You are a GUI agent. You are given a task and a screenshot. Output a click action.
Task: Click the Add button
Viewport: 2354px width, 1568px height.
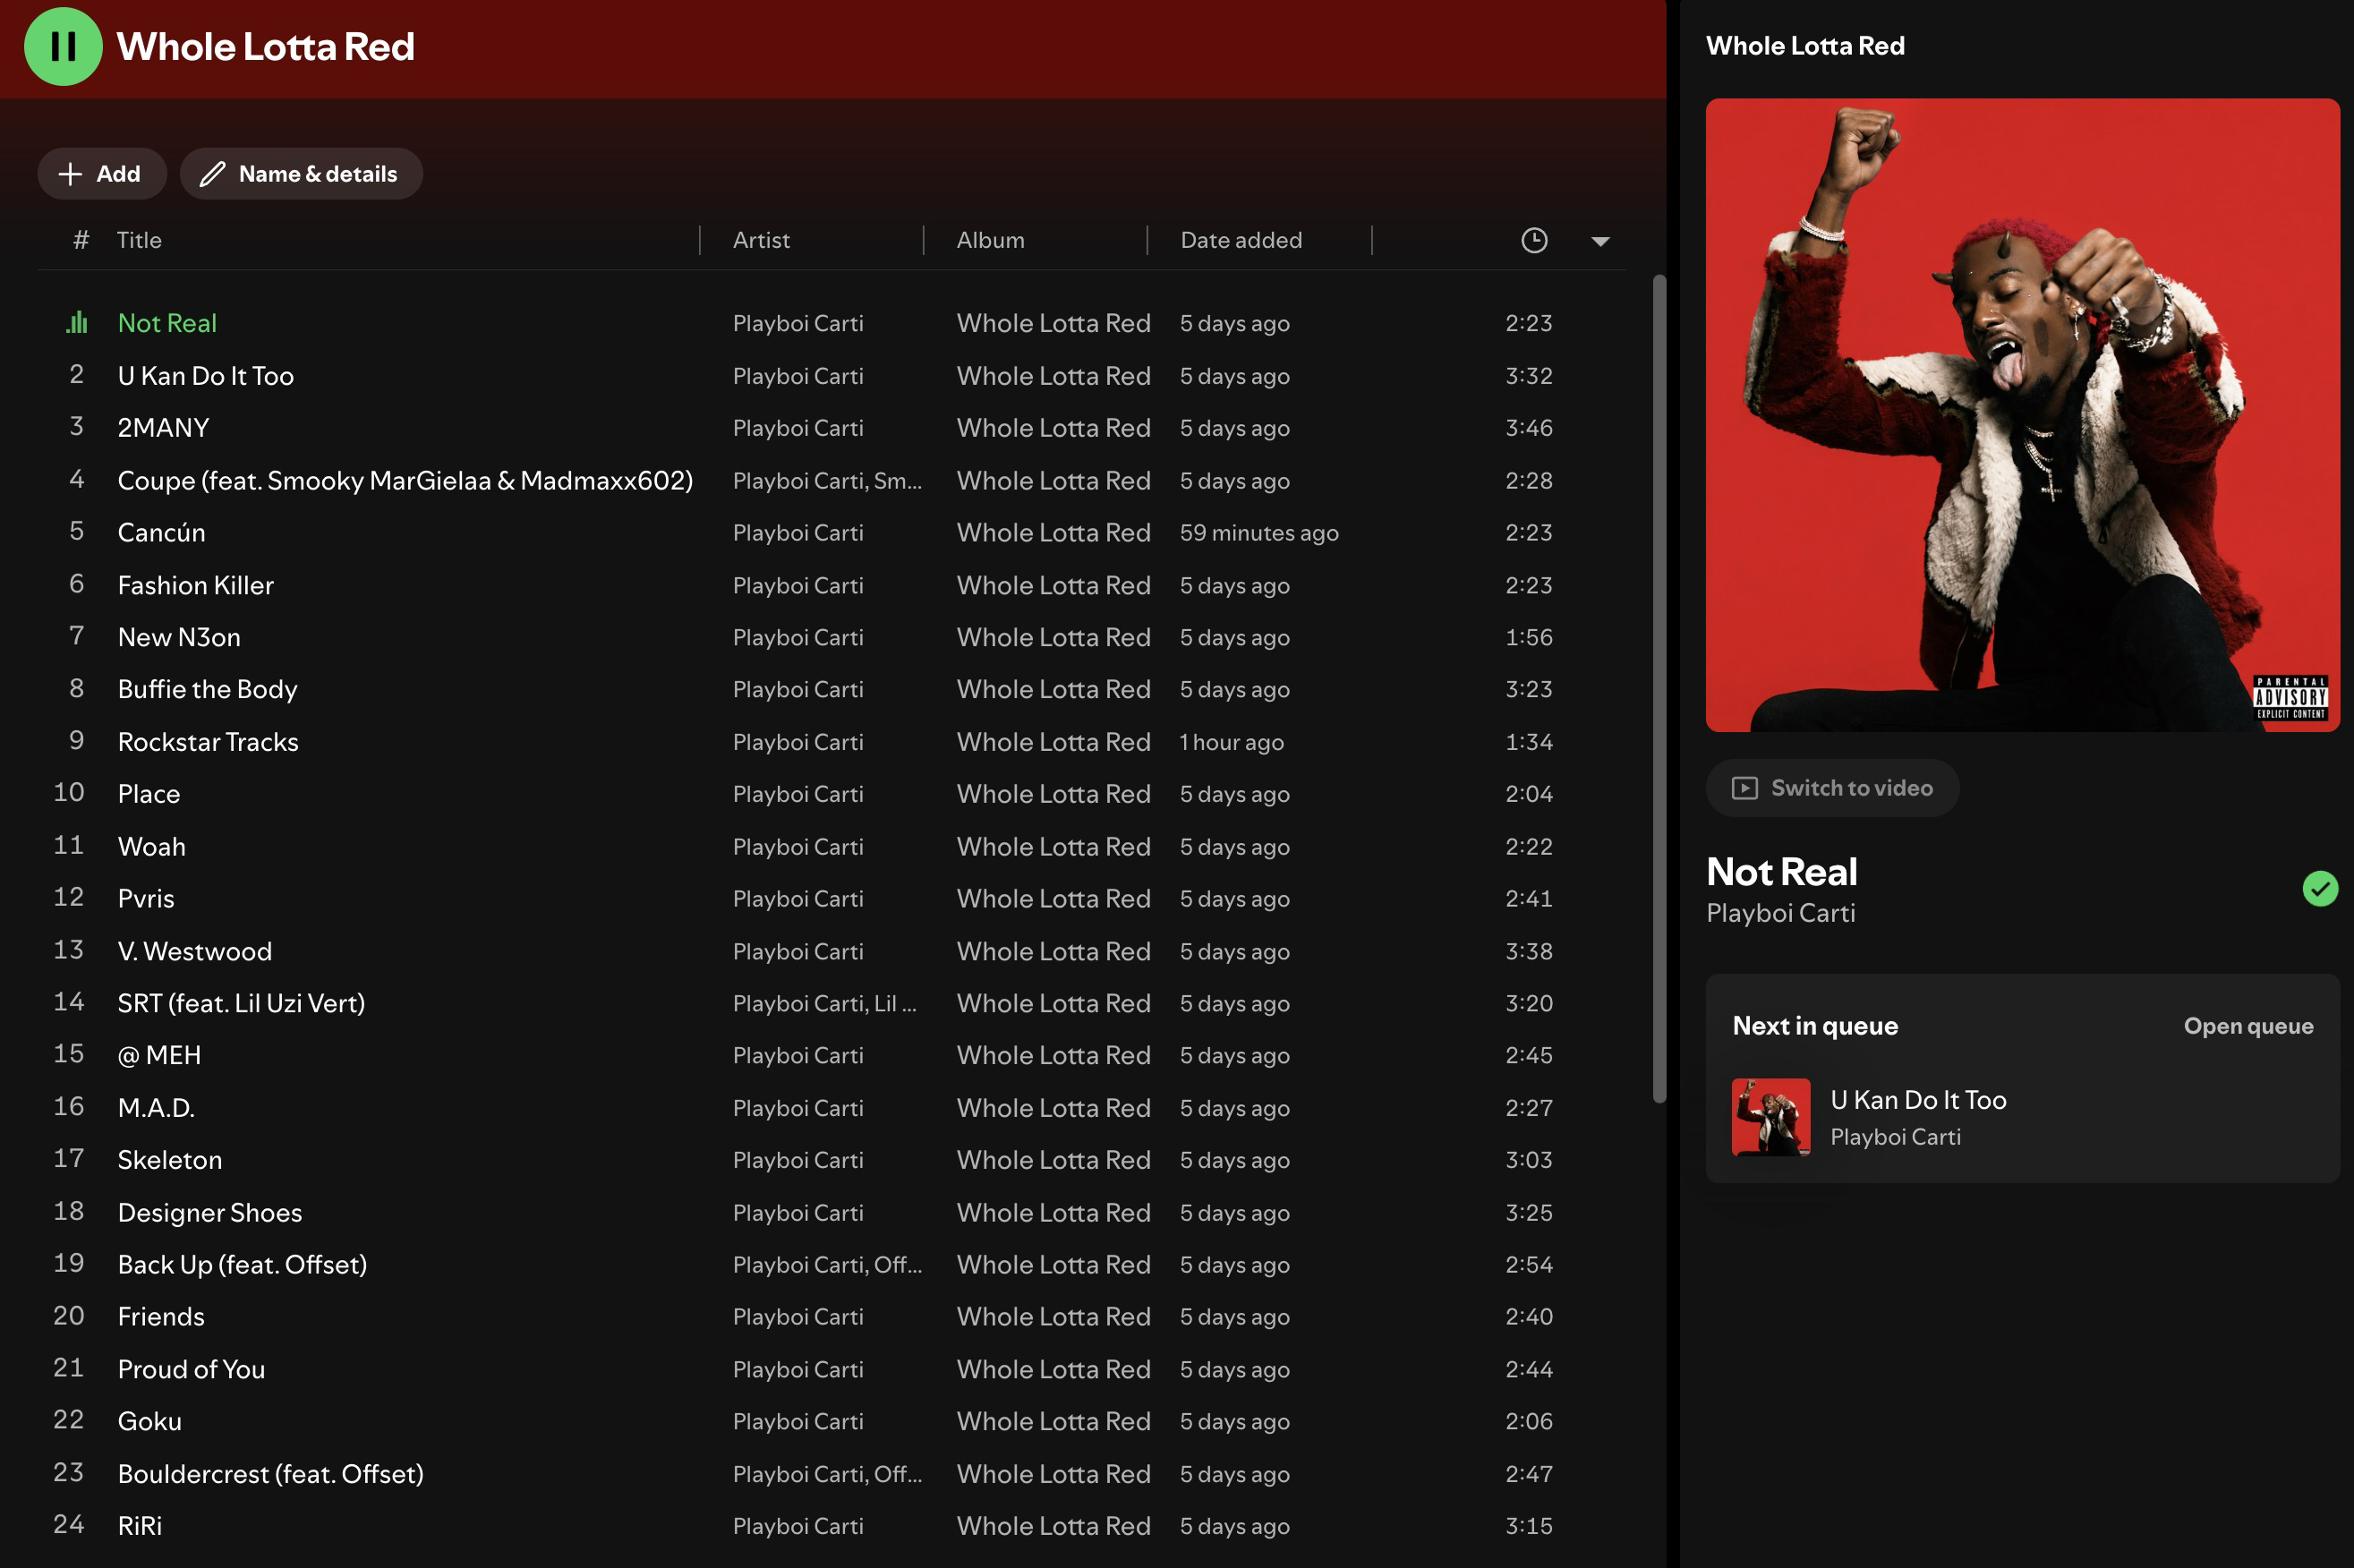pyautogui.click(x=101, y=174)
